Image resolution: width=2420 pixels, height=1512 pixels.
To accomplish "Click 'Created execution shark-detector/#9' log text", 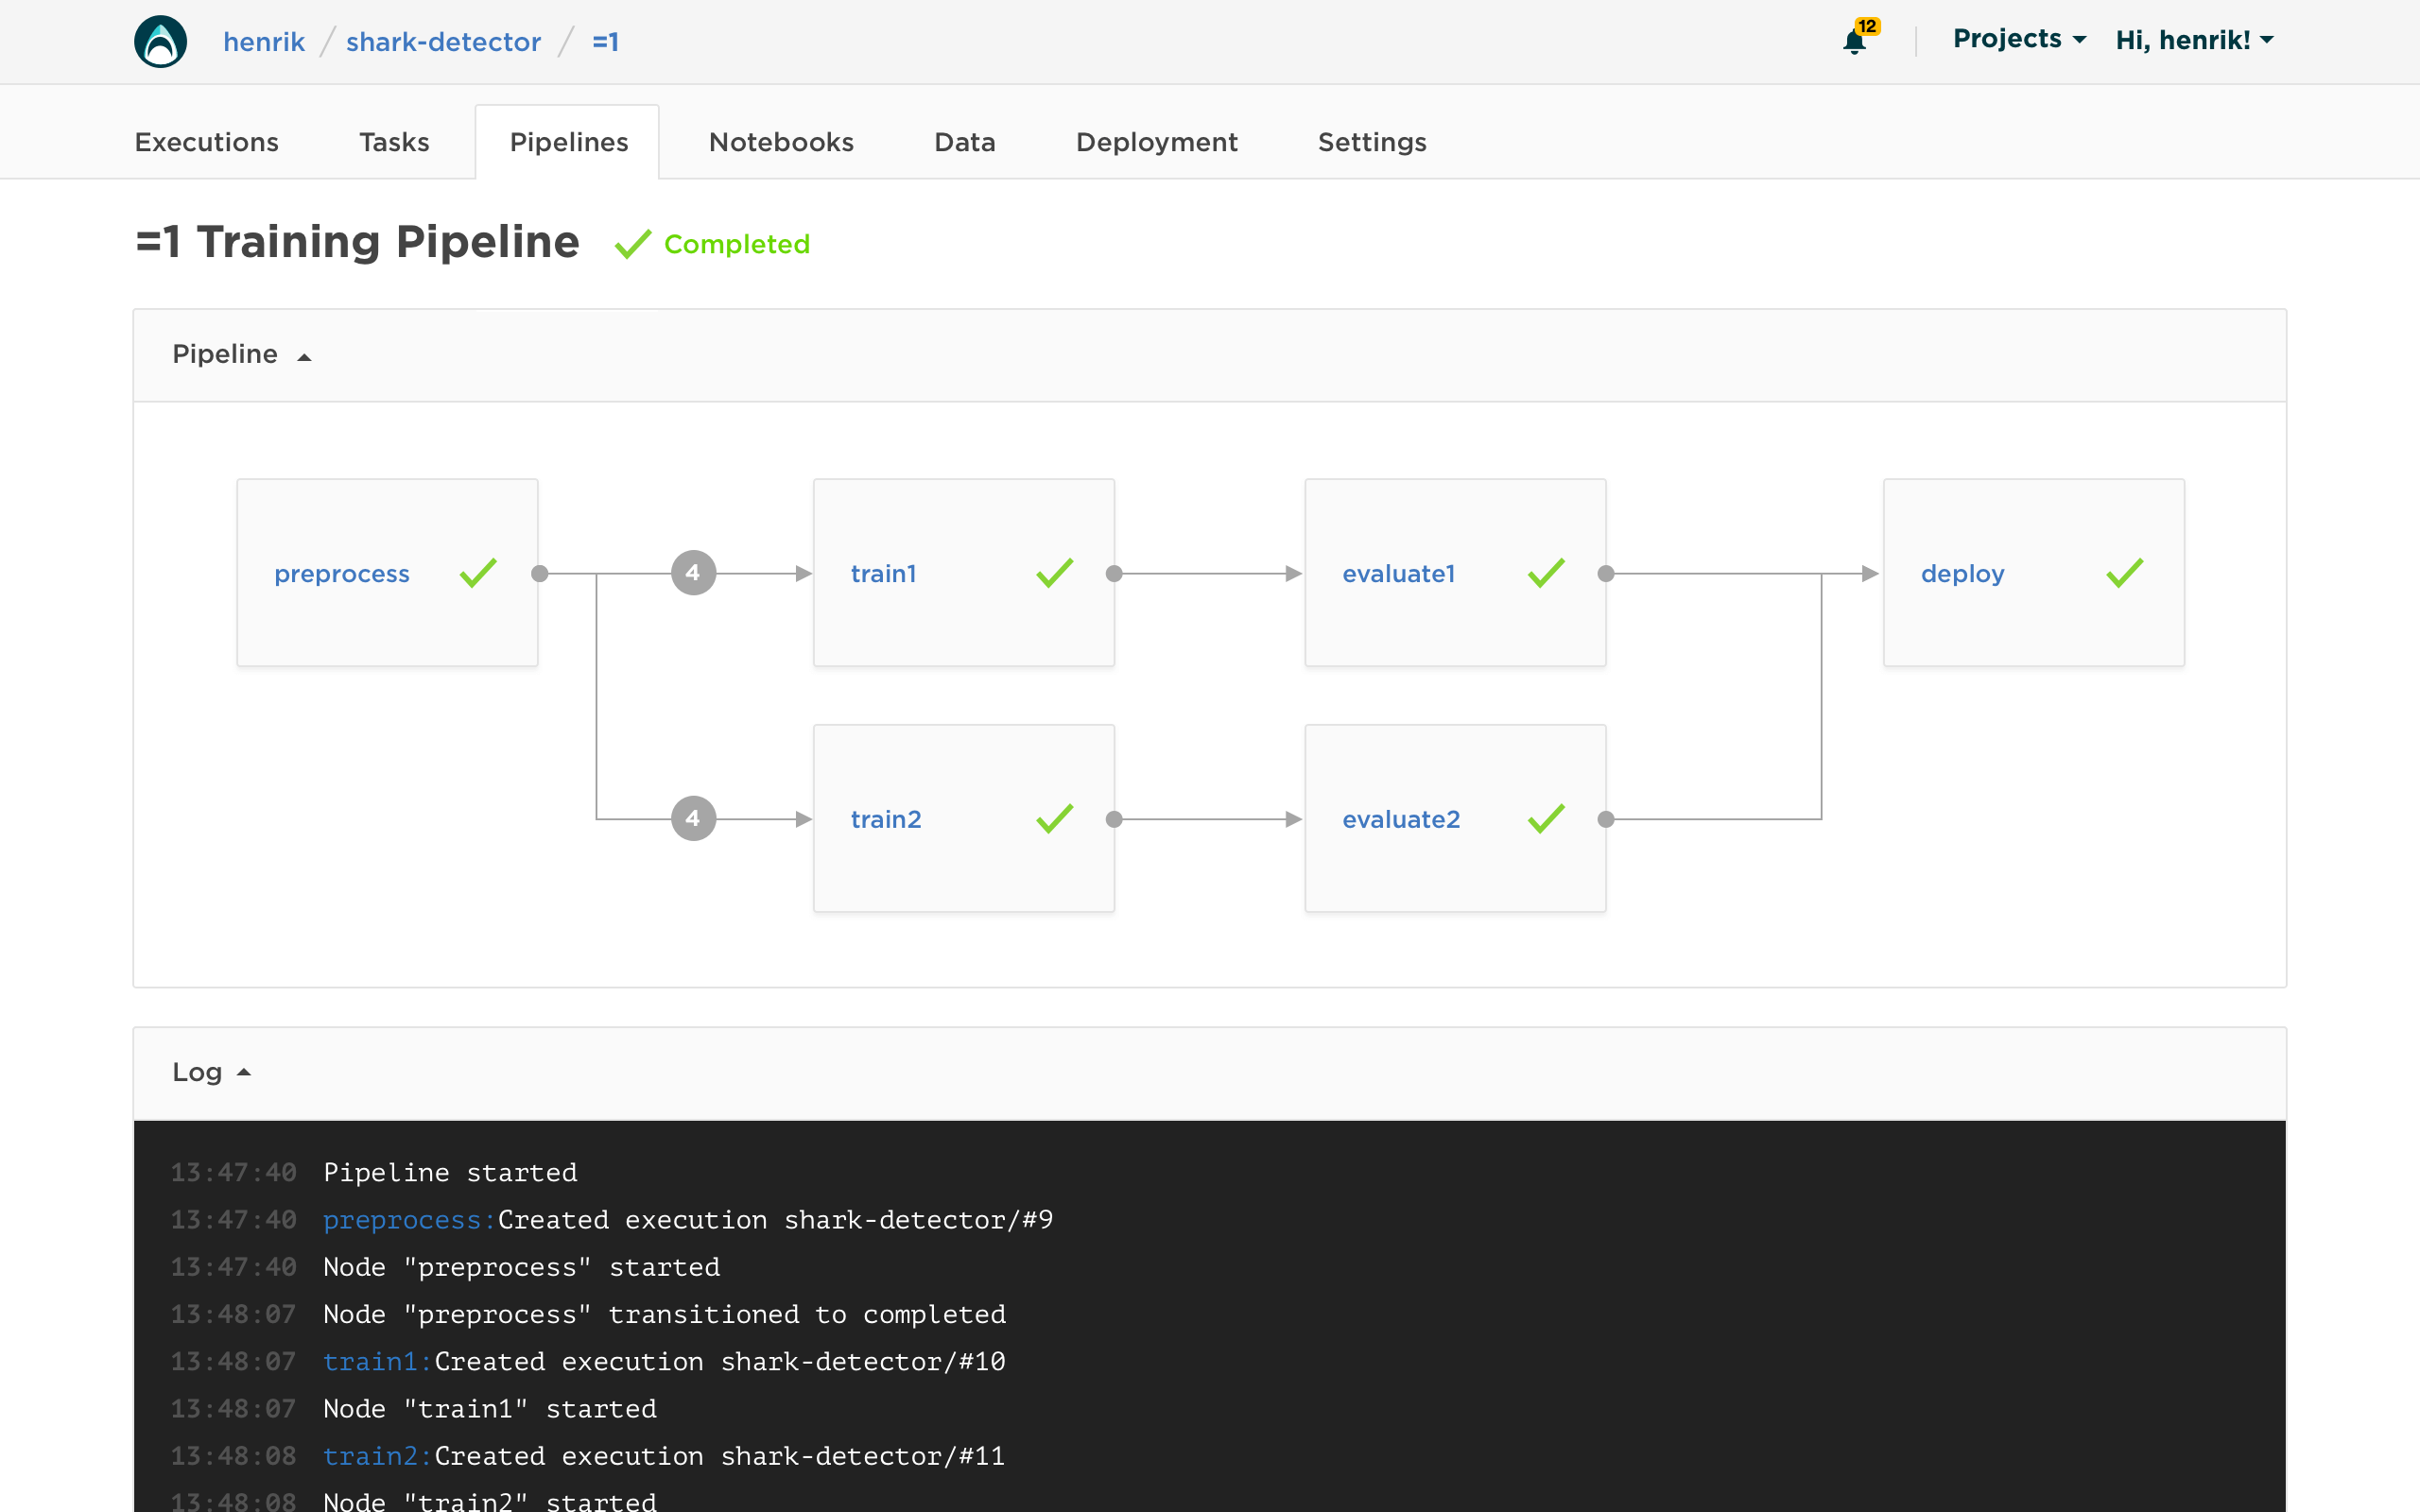I will coord(775,1220).
